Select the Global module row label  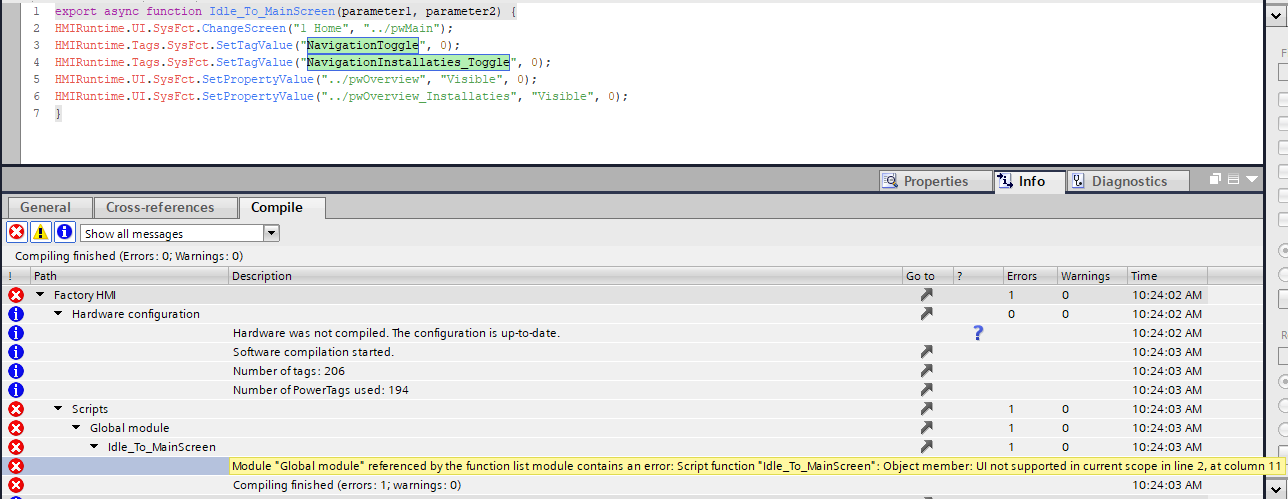[130, 428]
